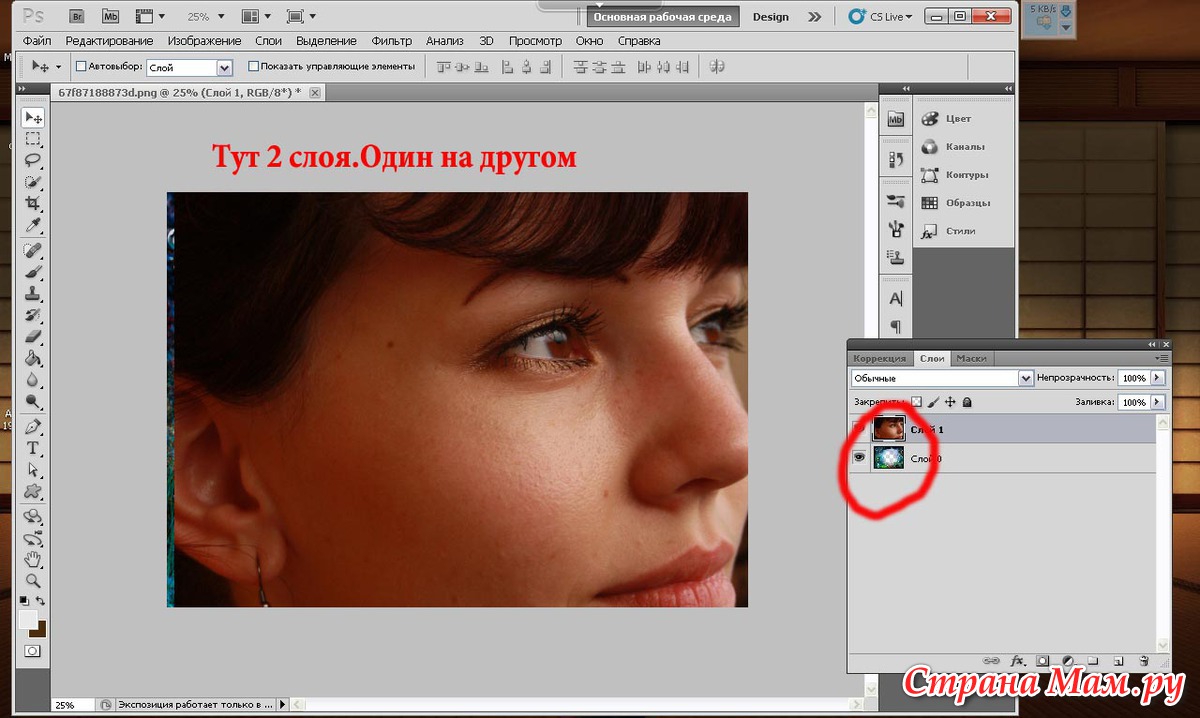The image size is (1200, 718).
Task: Click the foreground color swatch
Action: click(28, 619)
